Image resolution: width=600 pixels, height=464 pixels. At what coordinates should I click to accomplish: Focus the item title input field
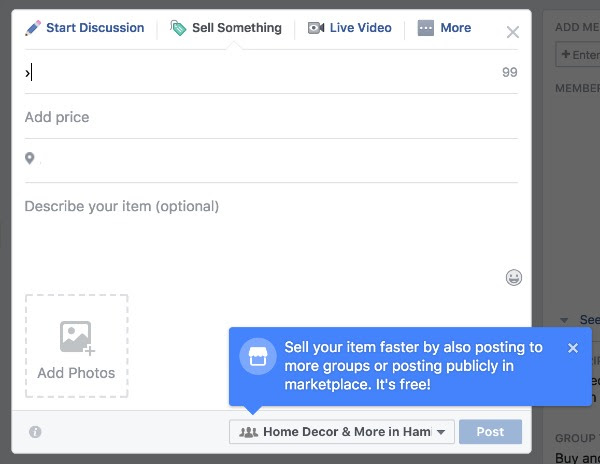click(x=260, y=73)
